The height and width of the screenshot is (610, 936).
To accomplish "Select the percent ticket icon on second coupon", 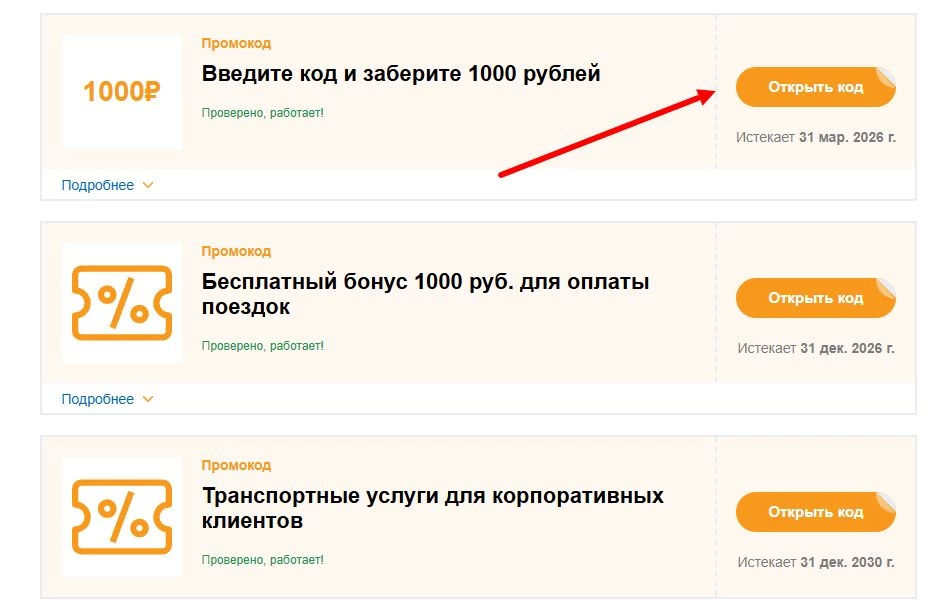I will 121,301.
